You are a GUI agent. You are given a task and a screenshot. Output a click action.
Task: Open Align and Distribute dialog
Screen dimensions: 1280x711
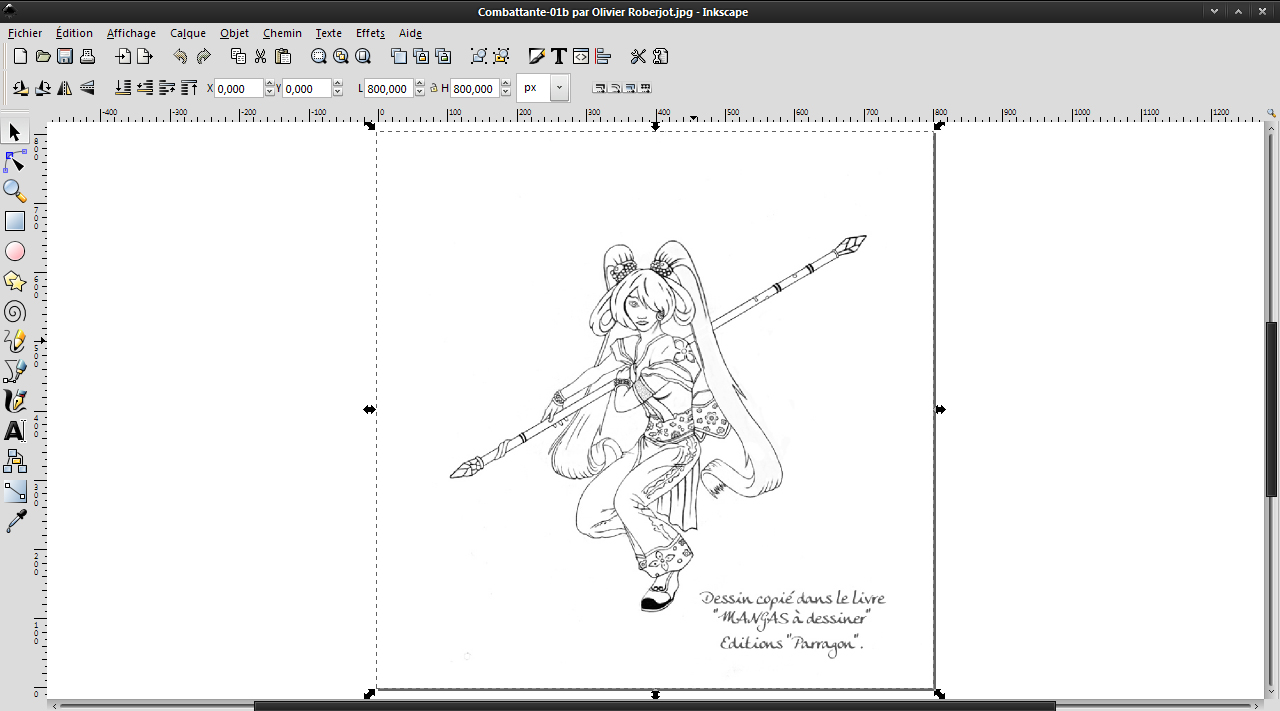[603, 56]
